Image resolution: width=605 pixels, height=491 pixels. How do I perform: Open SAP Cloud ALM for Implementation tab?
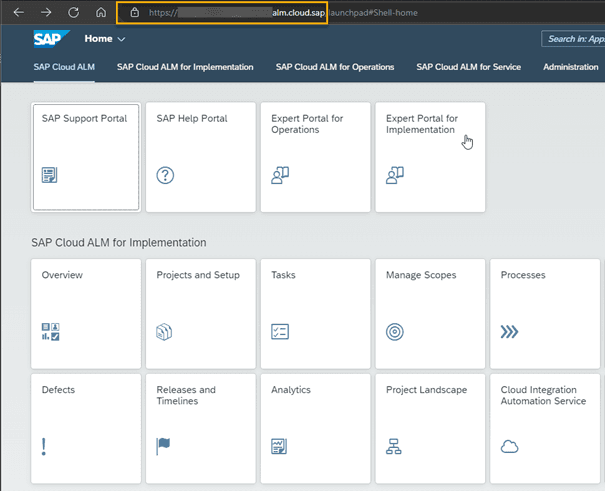(185, 67)
